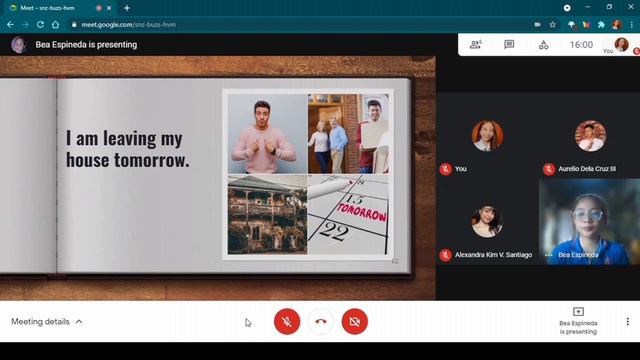Screen dimensions: 640x360
Task: Click the site lock icon in address bar
Action: [x=74, y=24]
